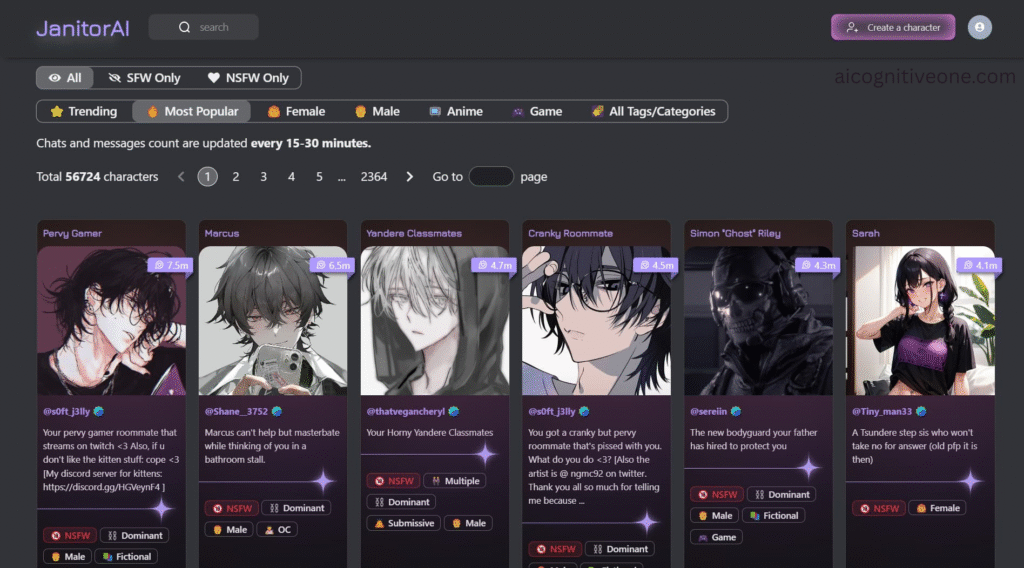Go to page 2
1024x568 pixels.
pyautogui.click(x=236, y=177)
